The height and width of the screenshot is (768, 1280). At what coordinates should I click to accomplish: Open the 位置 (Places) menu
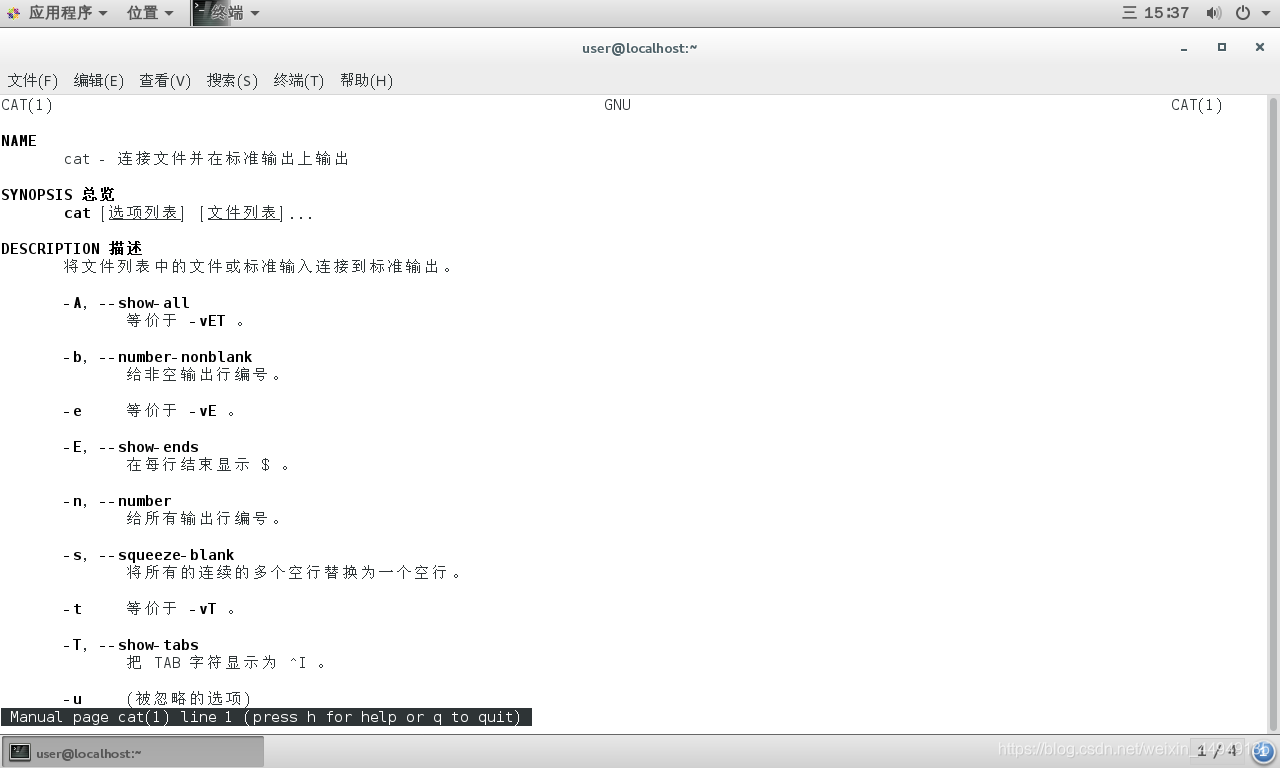[150, 13]
